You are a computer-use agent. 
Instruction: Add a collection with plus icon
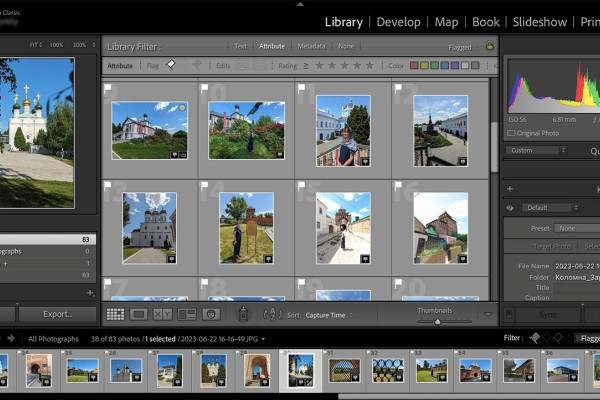coord(90,293)
